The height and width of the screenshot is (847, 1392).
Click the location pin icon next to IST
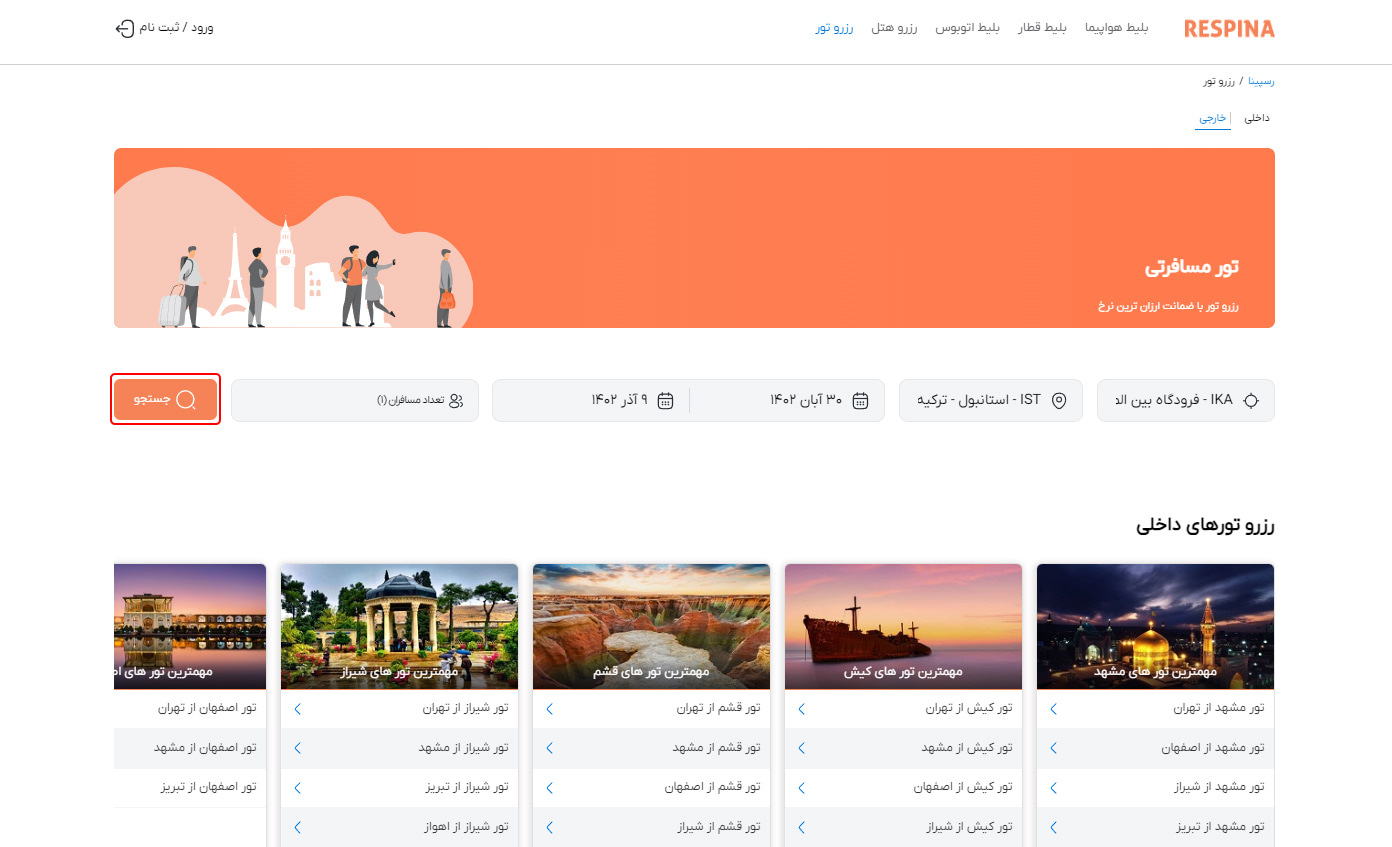[1060, 400]
